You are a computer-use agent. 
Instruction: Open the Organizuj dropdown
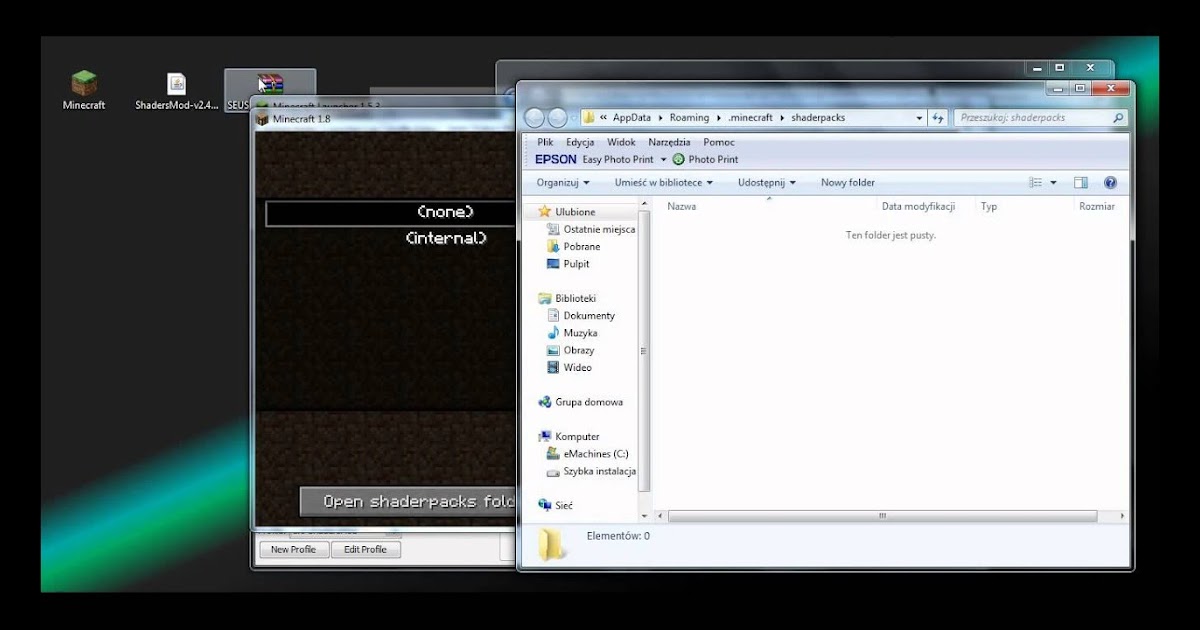click(x=563, y=183)
